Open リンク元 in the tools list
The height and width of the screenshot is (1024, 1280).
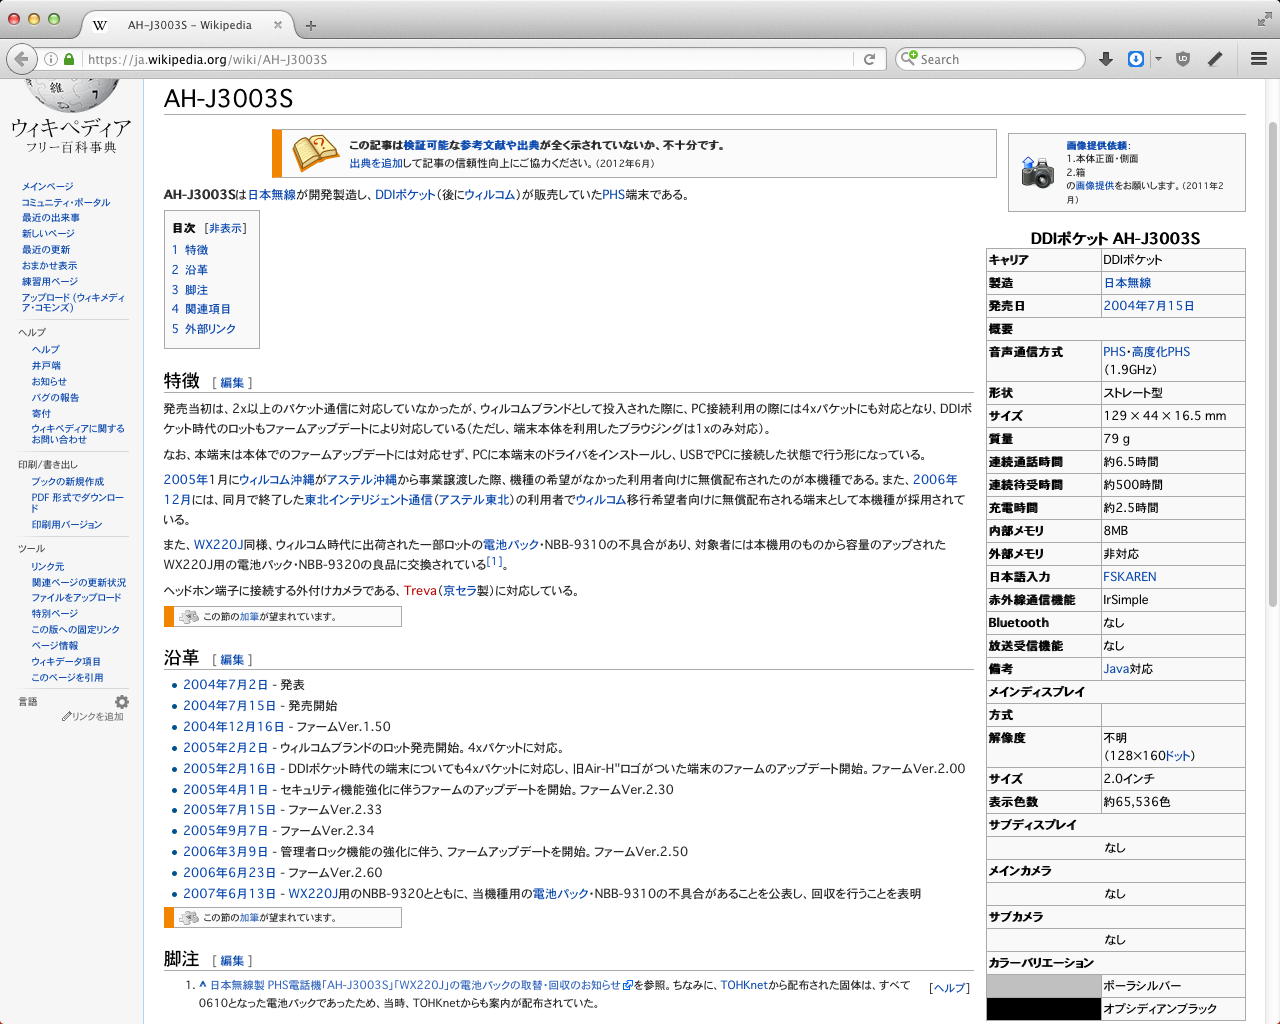[x=48, y=566]
